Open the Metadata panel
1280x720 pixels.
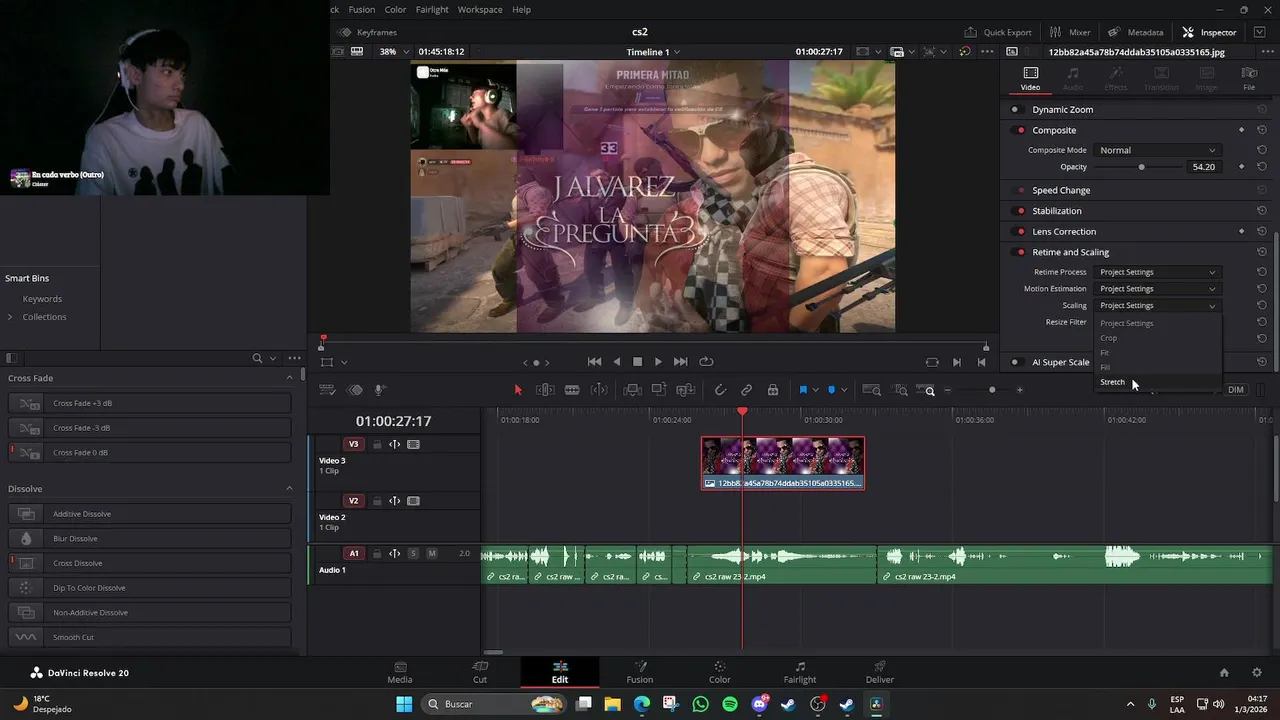click(1136, 32)
